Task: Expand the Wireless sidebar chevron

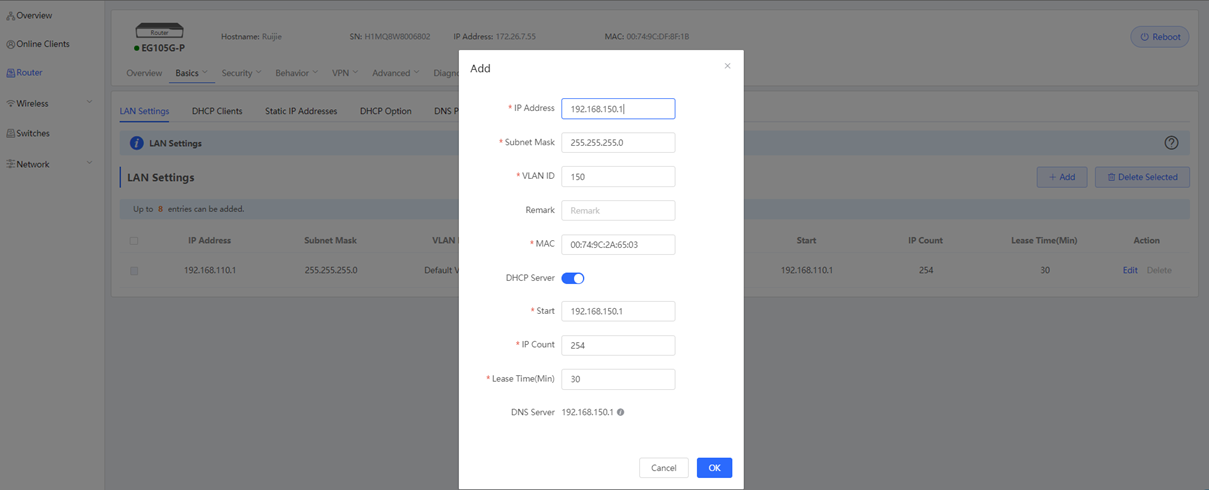Action: coord(89,103)
